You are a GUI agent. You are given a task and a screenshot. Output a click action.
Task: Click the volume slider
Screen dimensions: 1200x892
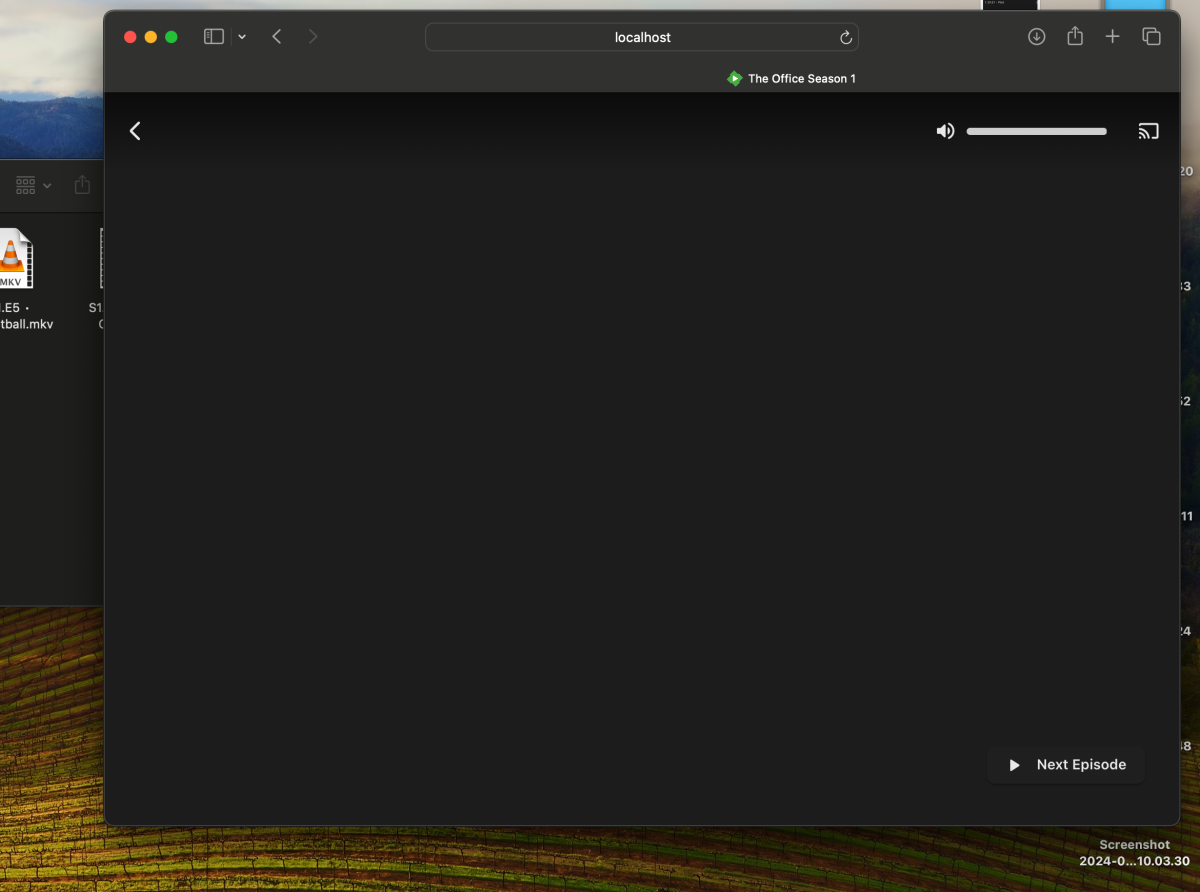tap(1036, 131)
